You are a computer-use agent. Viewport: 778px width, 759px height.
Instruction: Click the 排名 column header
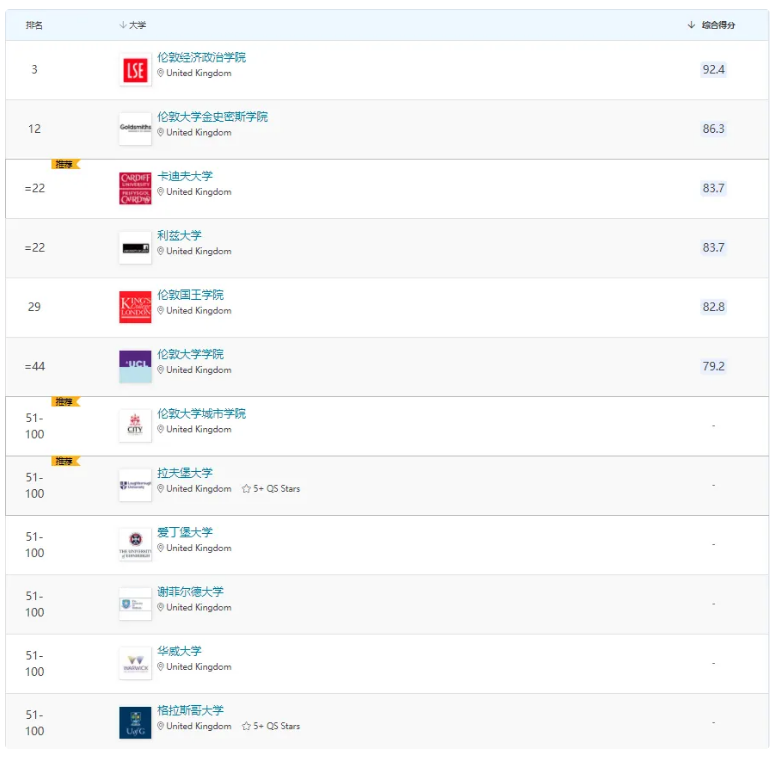point(34,25)
